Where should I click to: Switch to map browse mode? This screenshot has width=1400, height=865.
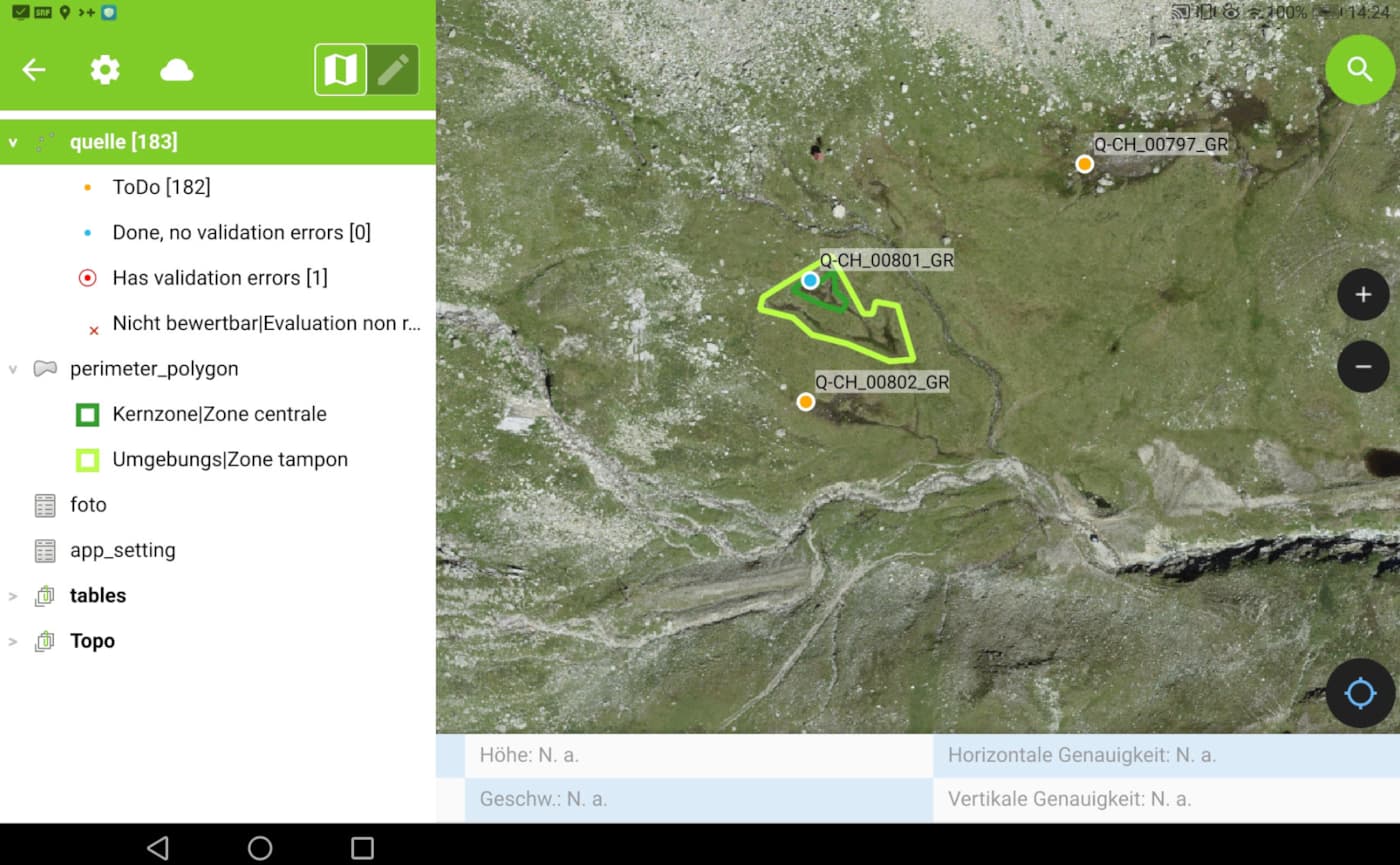point(340,70)
